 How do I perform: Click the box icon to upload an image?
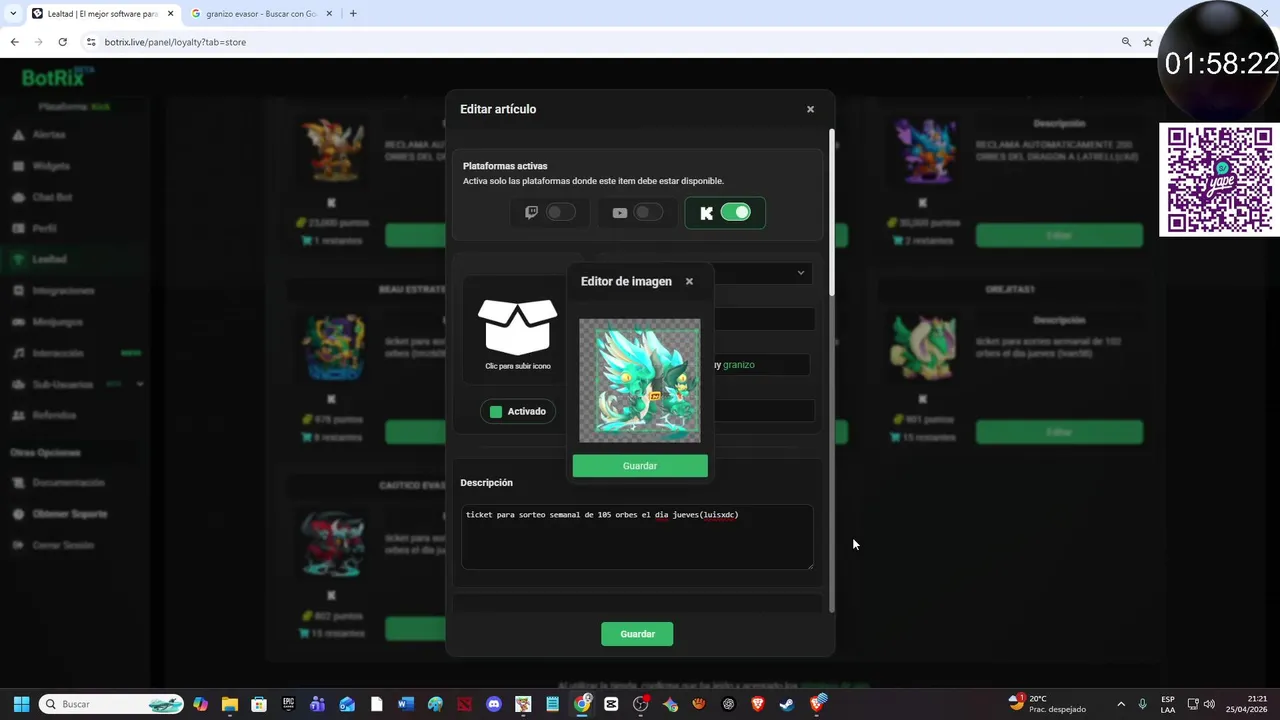518,327
